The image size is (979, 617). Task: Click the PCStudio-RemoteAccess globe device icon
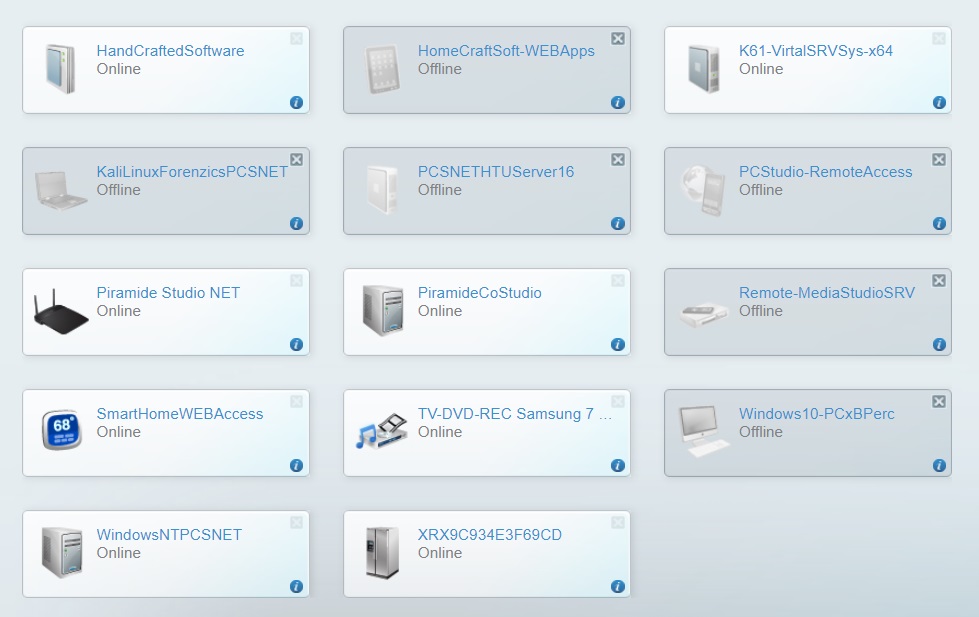(x=704, y=190)
